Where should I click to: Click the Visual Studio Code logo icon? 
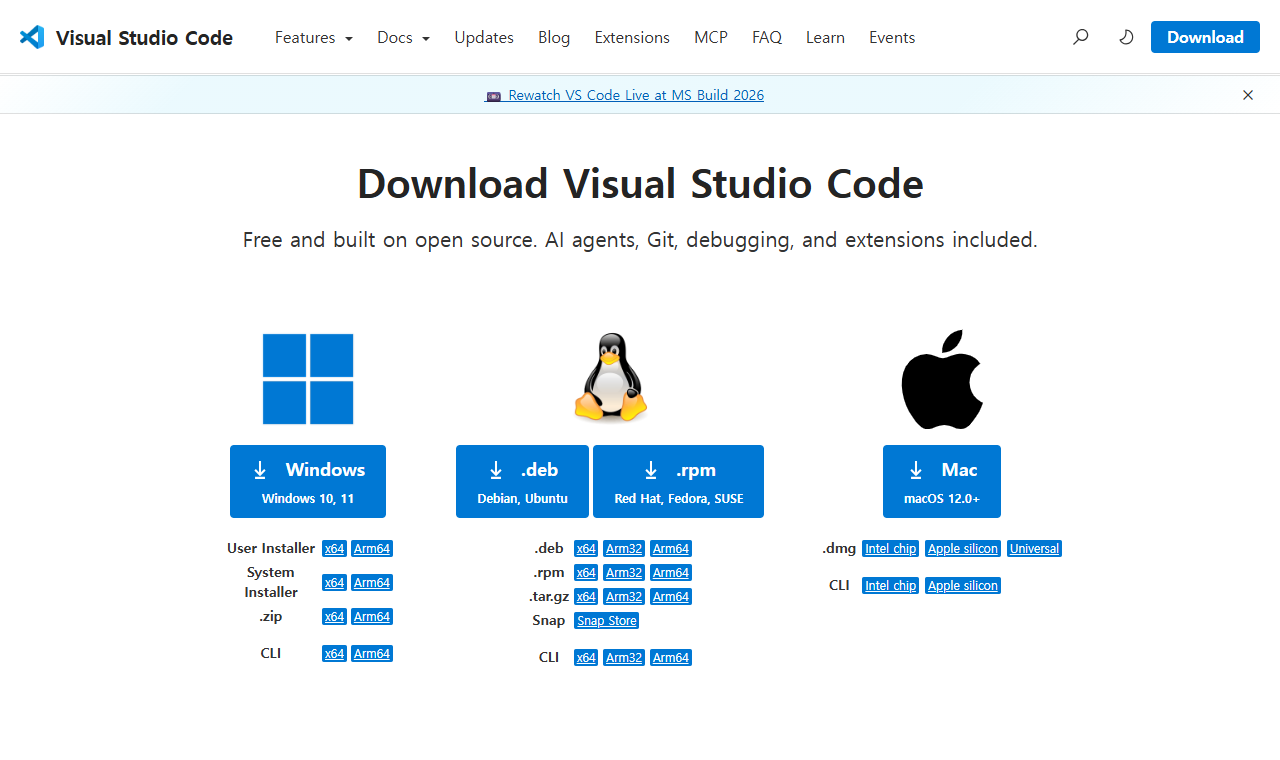32,37
